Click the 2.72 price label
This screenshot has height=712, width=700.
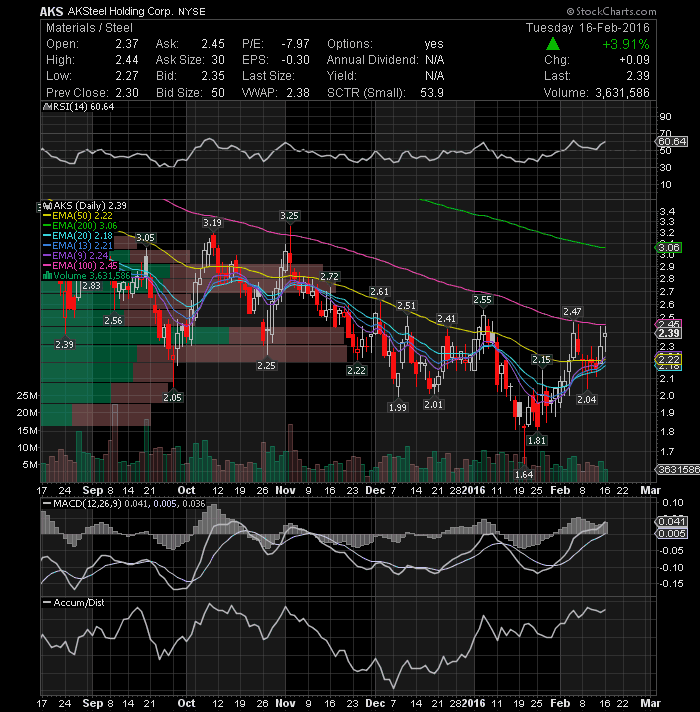coord(330,277)
